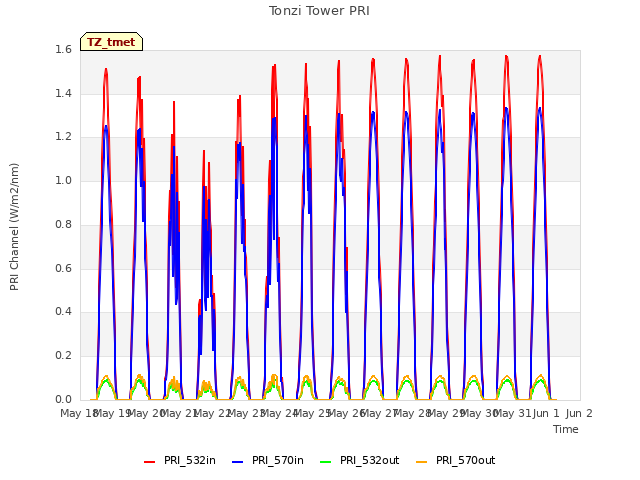Select the PRI_570in legend label

pyautogui.click(x=278, y=460)
